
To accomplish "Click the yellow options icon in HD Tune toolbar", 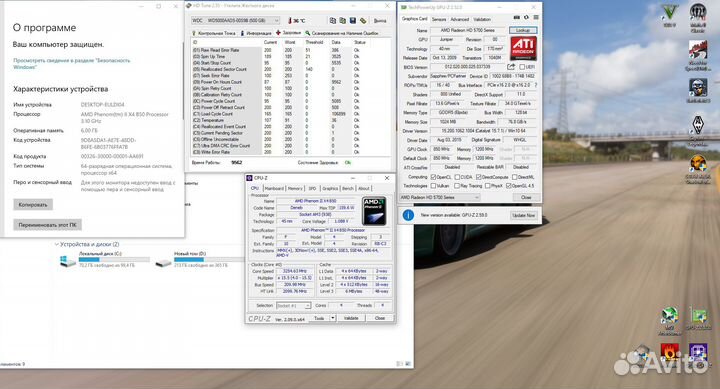I will 363,21.
